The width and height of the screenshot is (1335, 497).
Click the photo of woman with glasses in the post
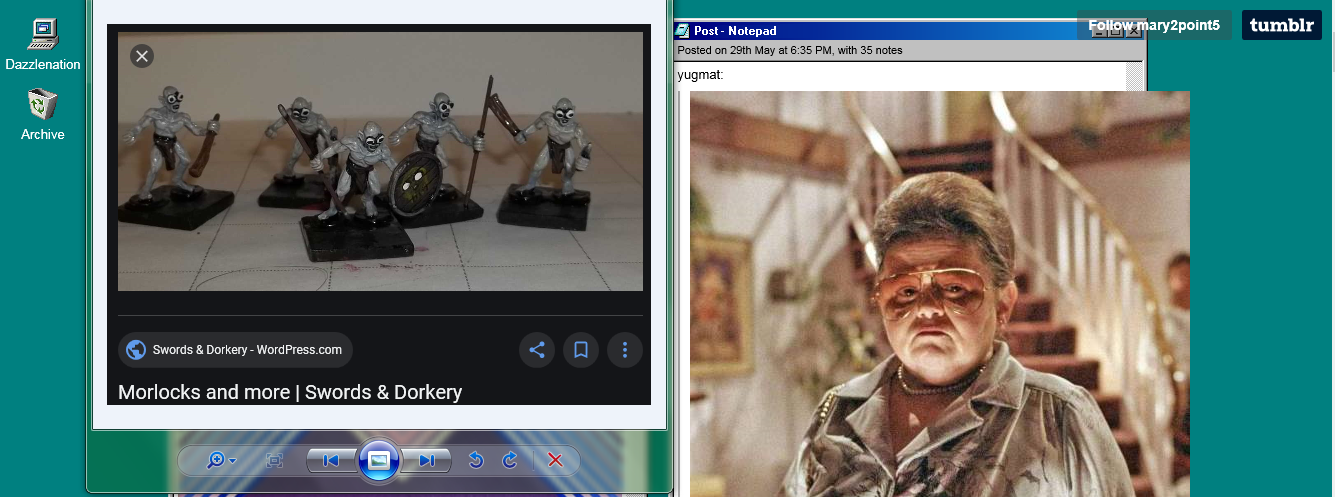click(x=940, y=294)
